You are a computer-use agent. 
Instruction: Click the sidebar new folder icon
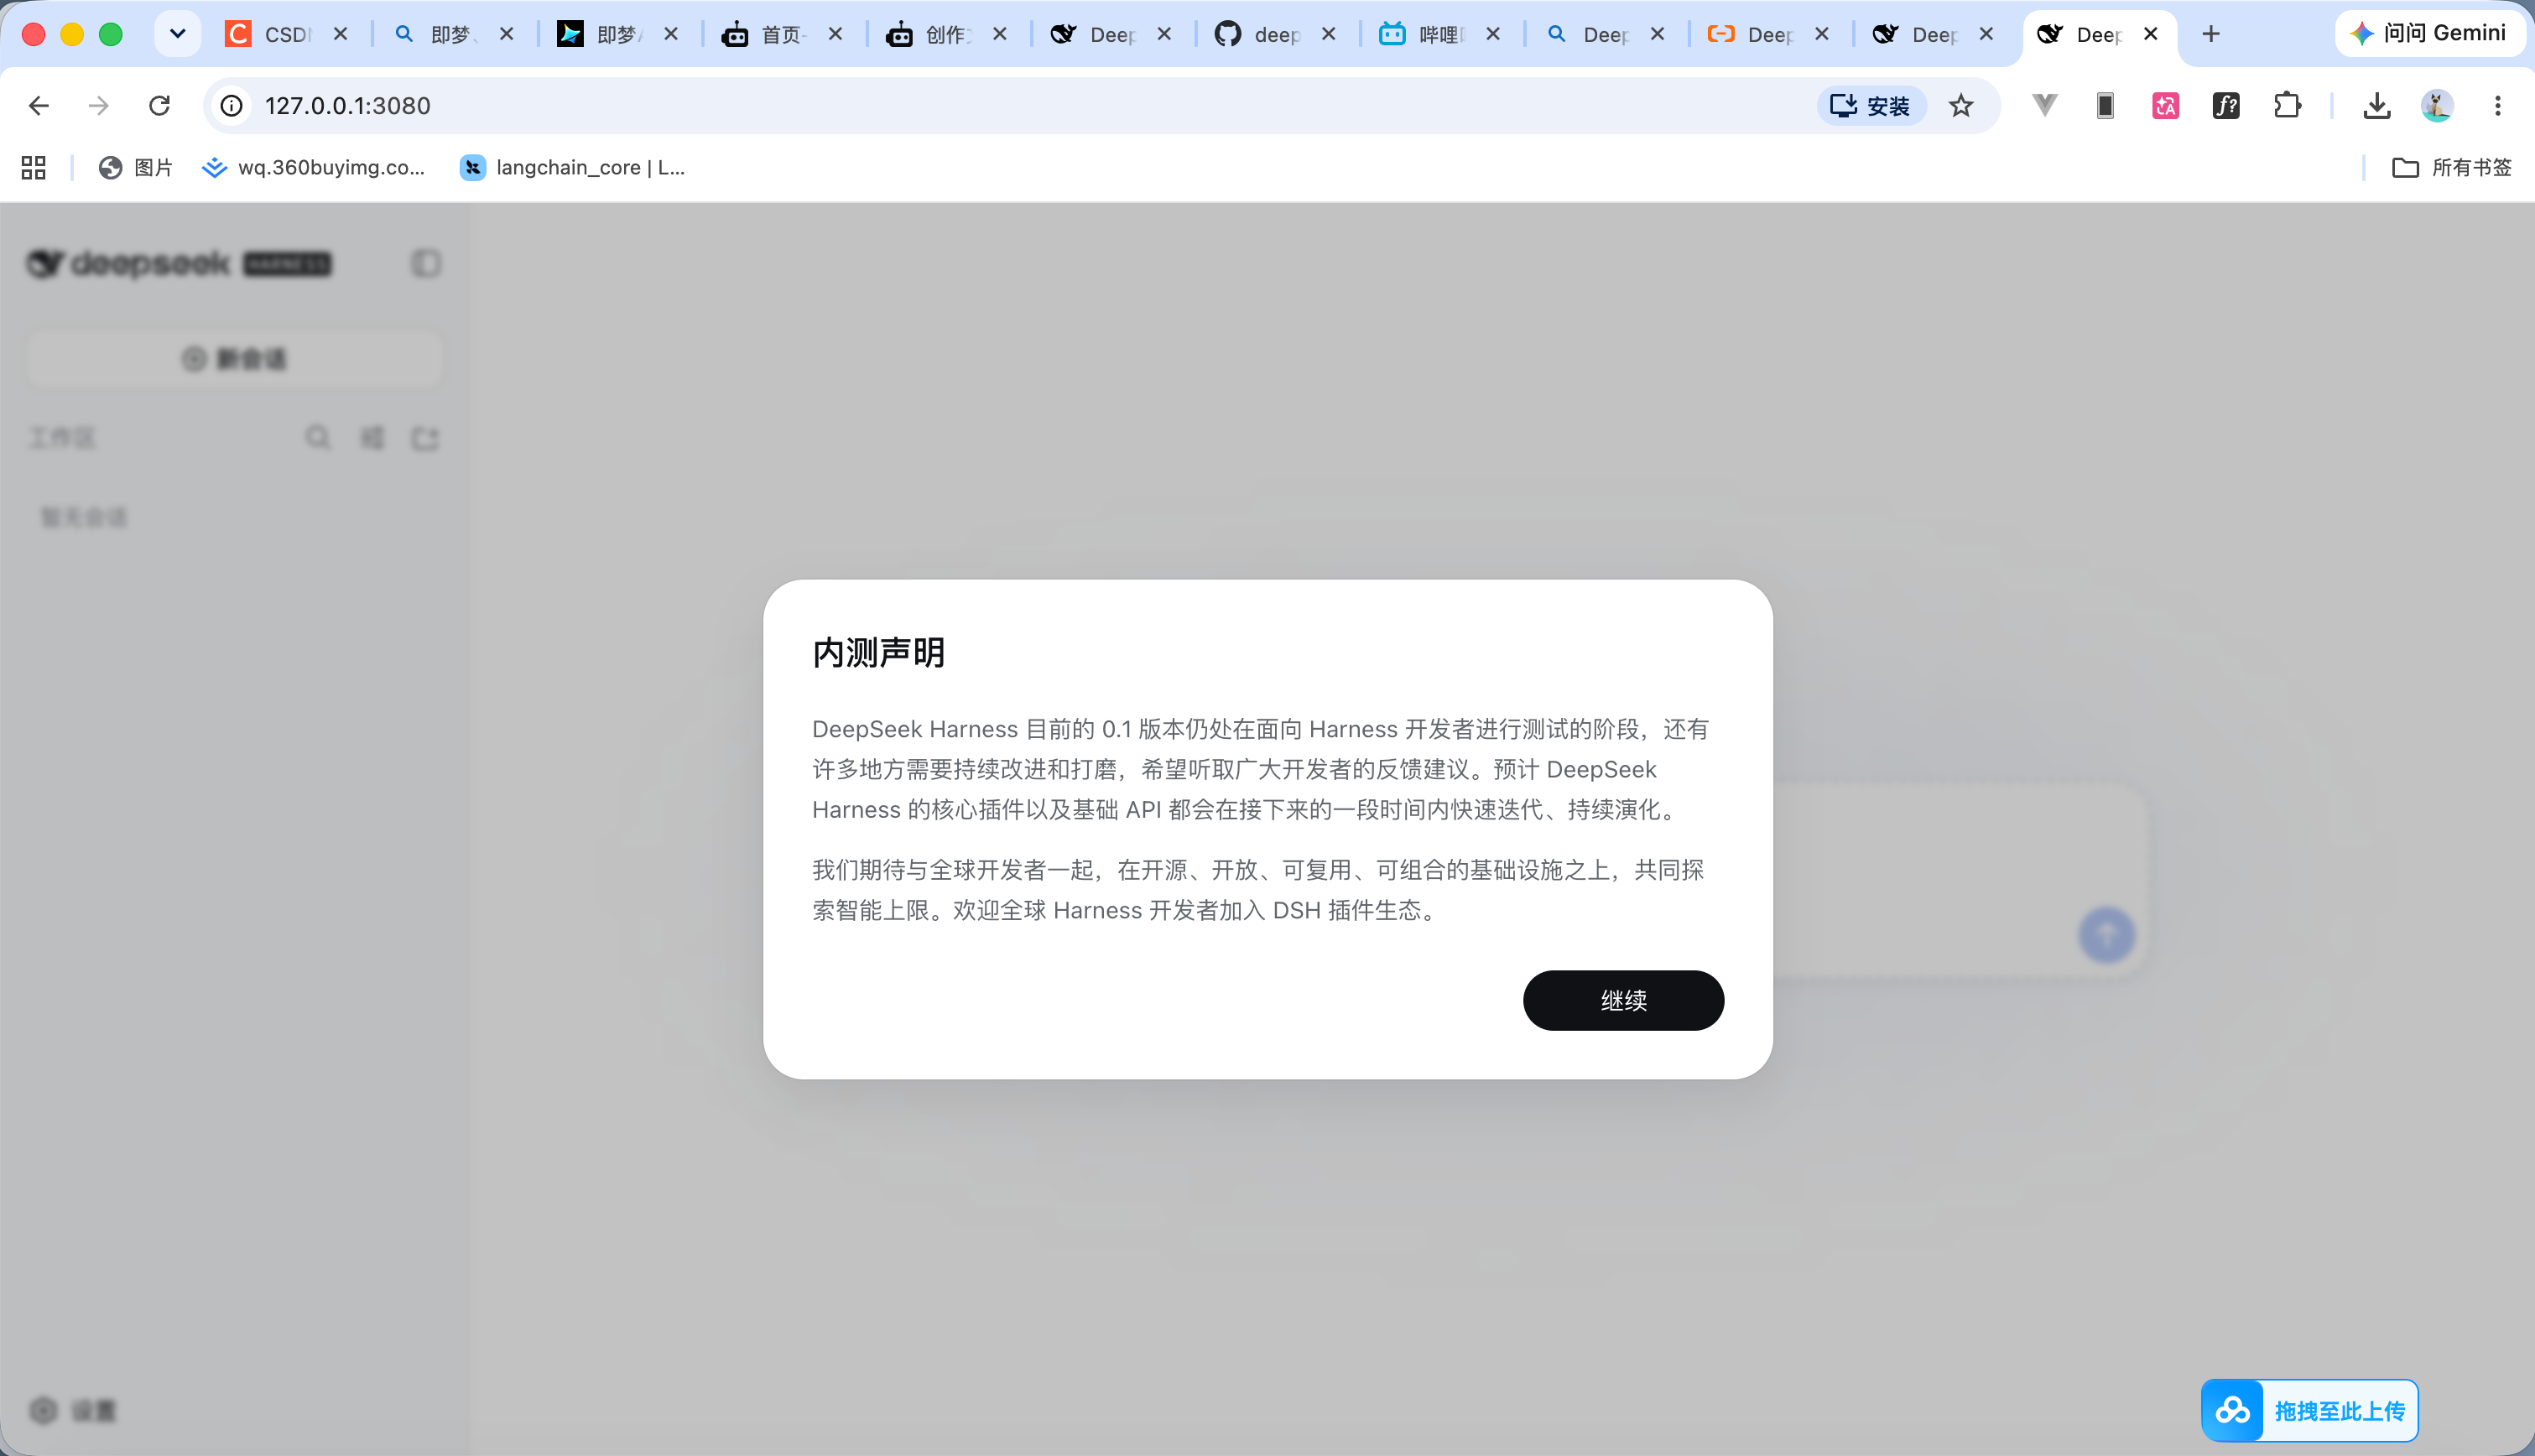(x=426, y=438)
